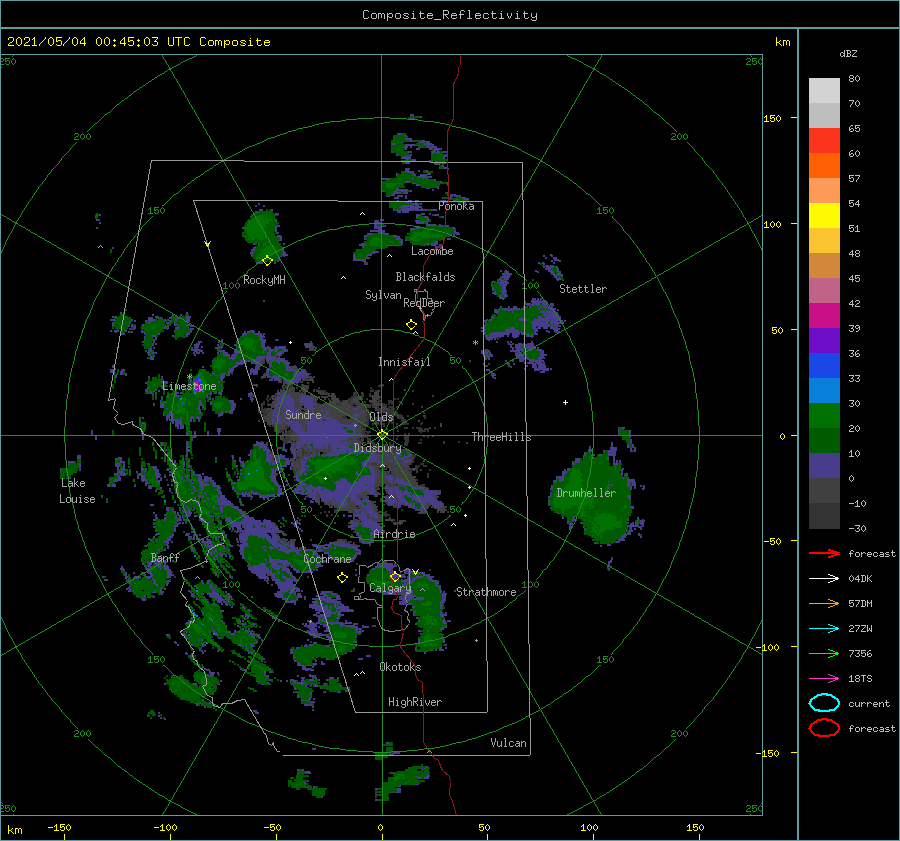Viewport: 900px width, 841px height.
Task: Click the current legend label
Action: (x=869, y=703)
